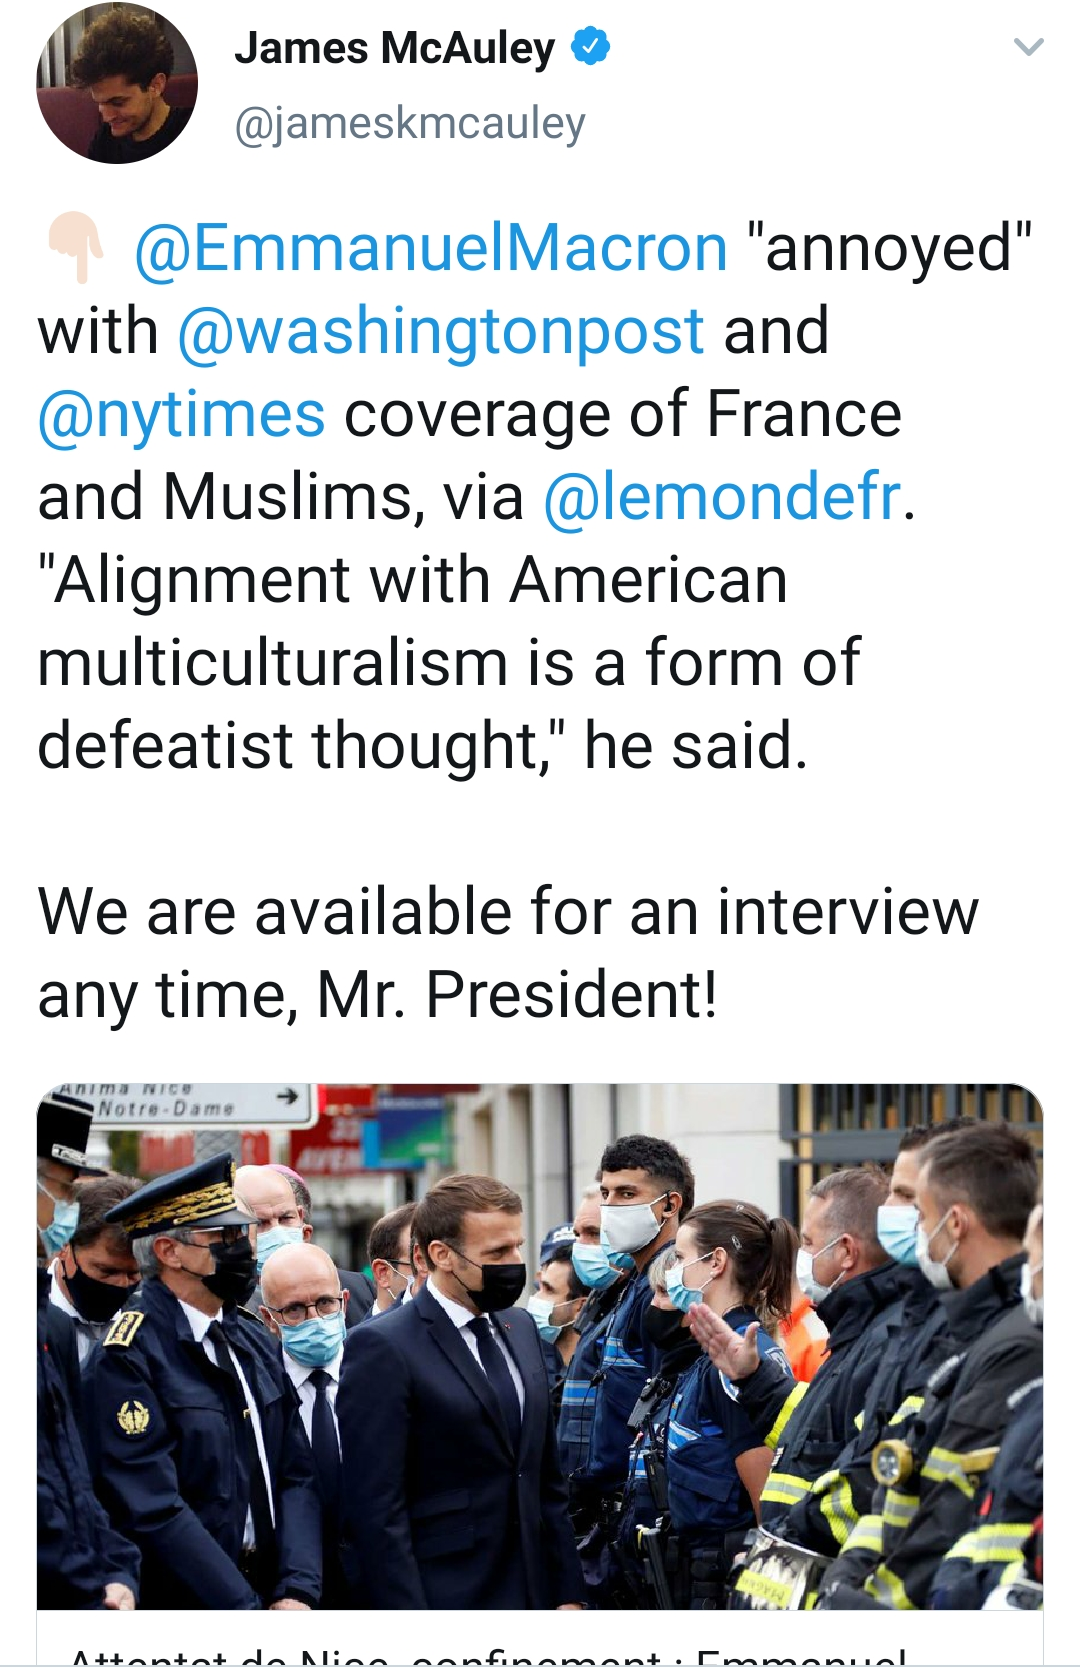Click the "any time, Mr. President!" line
Viewport: 1080px width, 1668px height.
point(378,995)
